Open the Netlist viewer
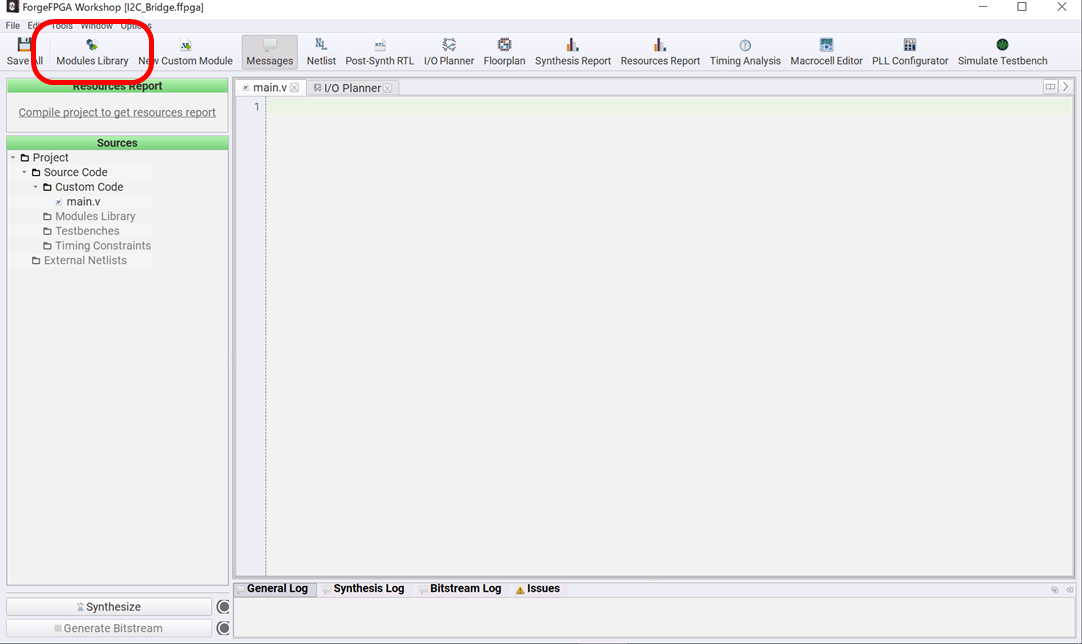This screenshot has width=1082, height=644. 321,52
